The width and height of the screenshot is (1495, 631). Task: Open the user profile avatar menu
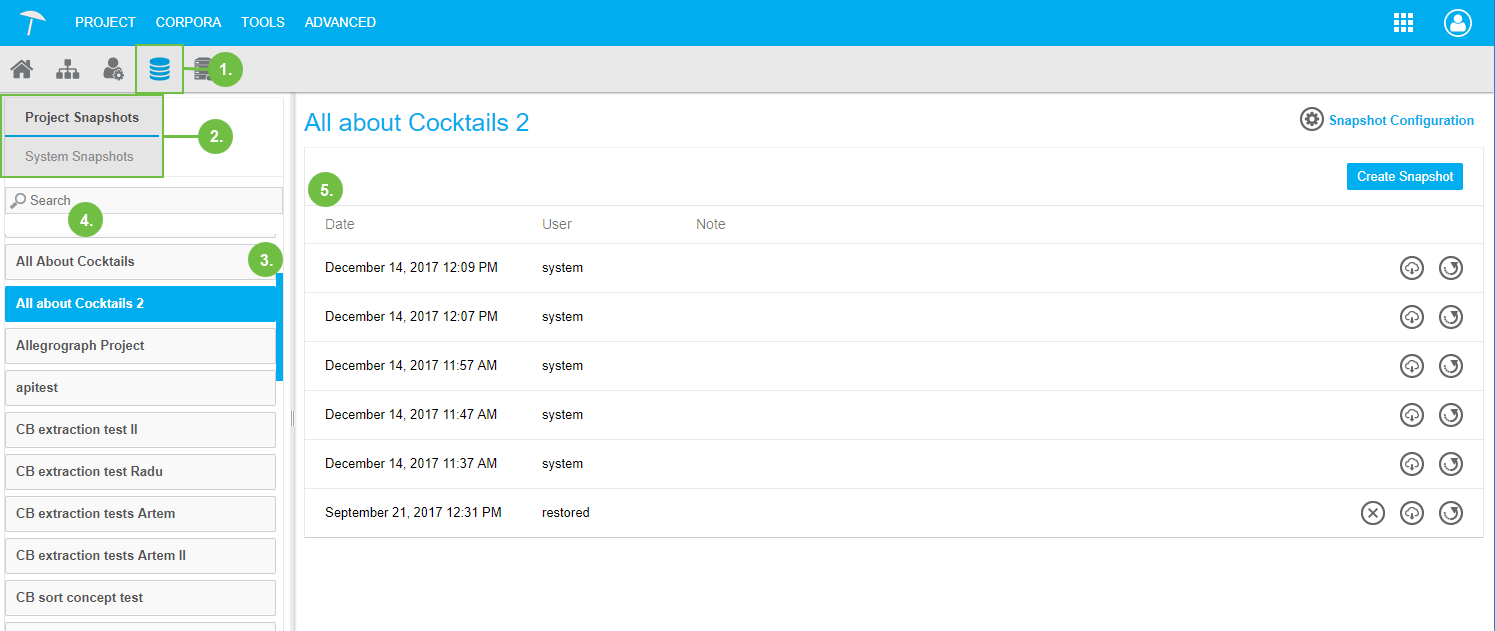pyautogui.click(x=1457, y=23)
